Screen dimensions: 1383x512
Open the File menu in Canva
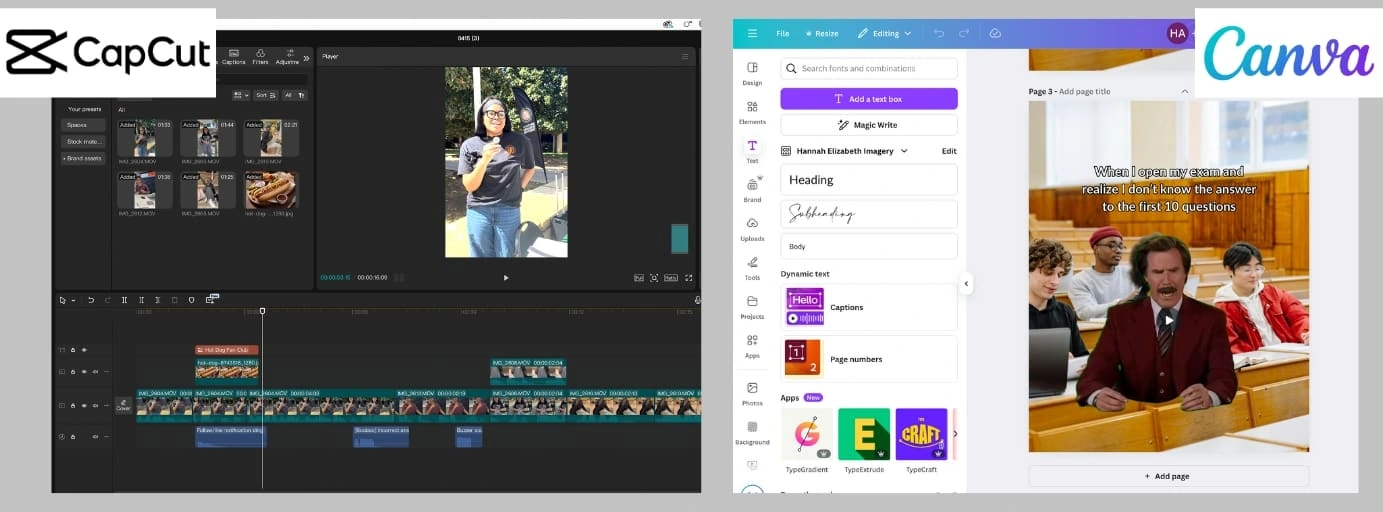coord(783,33)
